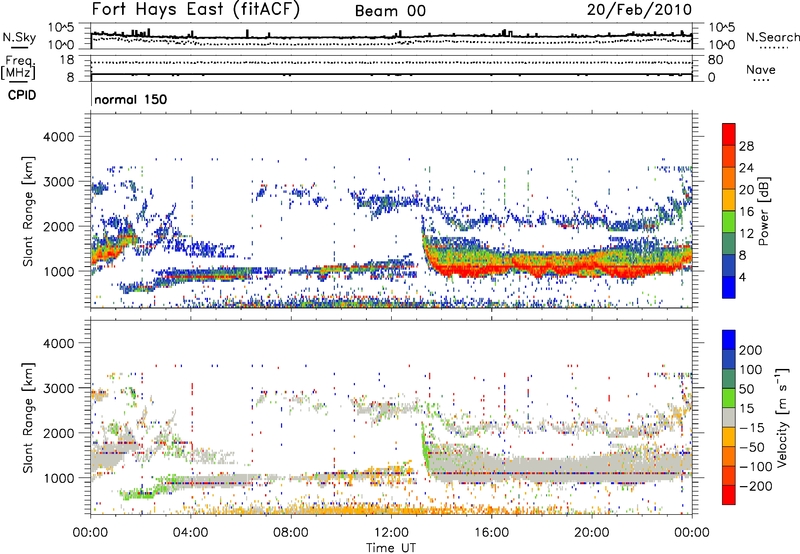Click the "CPID" row label
The image size is (800, 554).
[x=22, y=95]
